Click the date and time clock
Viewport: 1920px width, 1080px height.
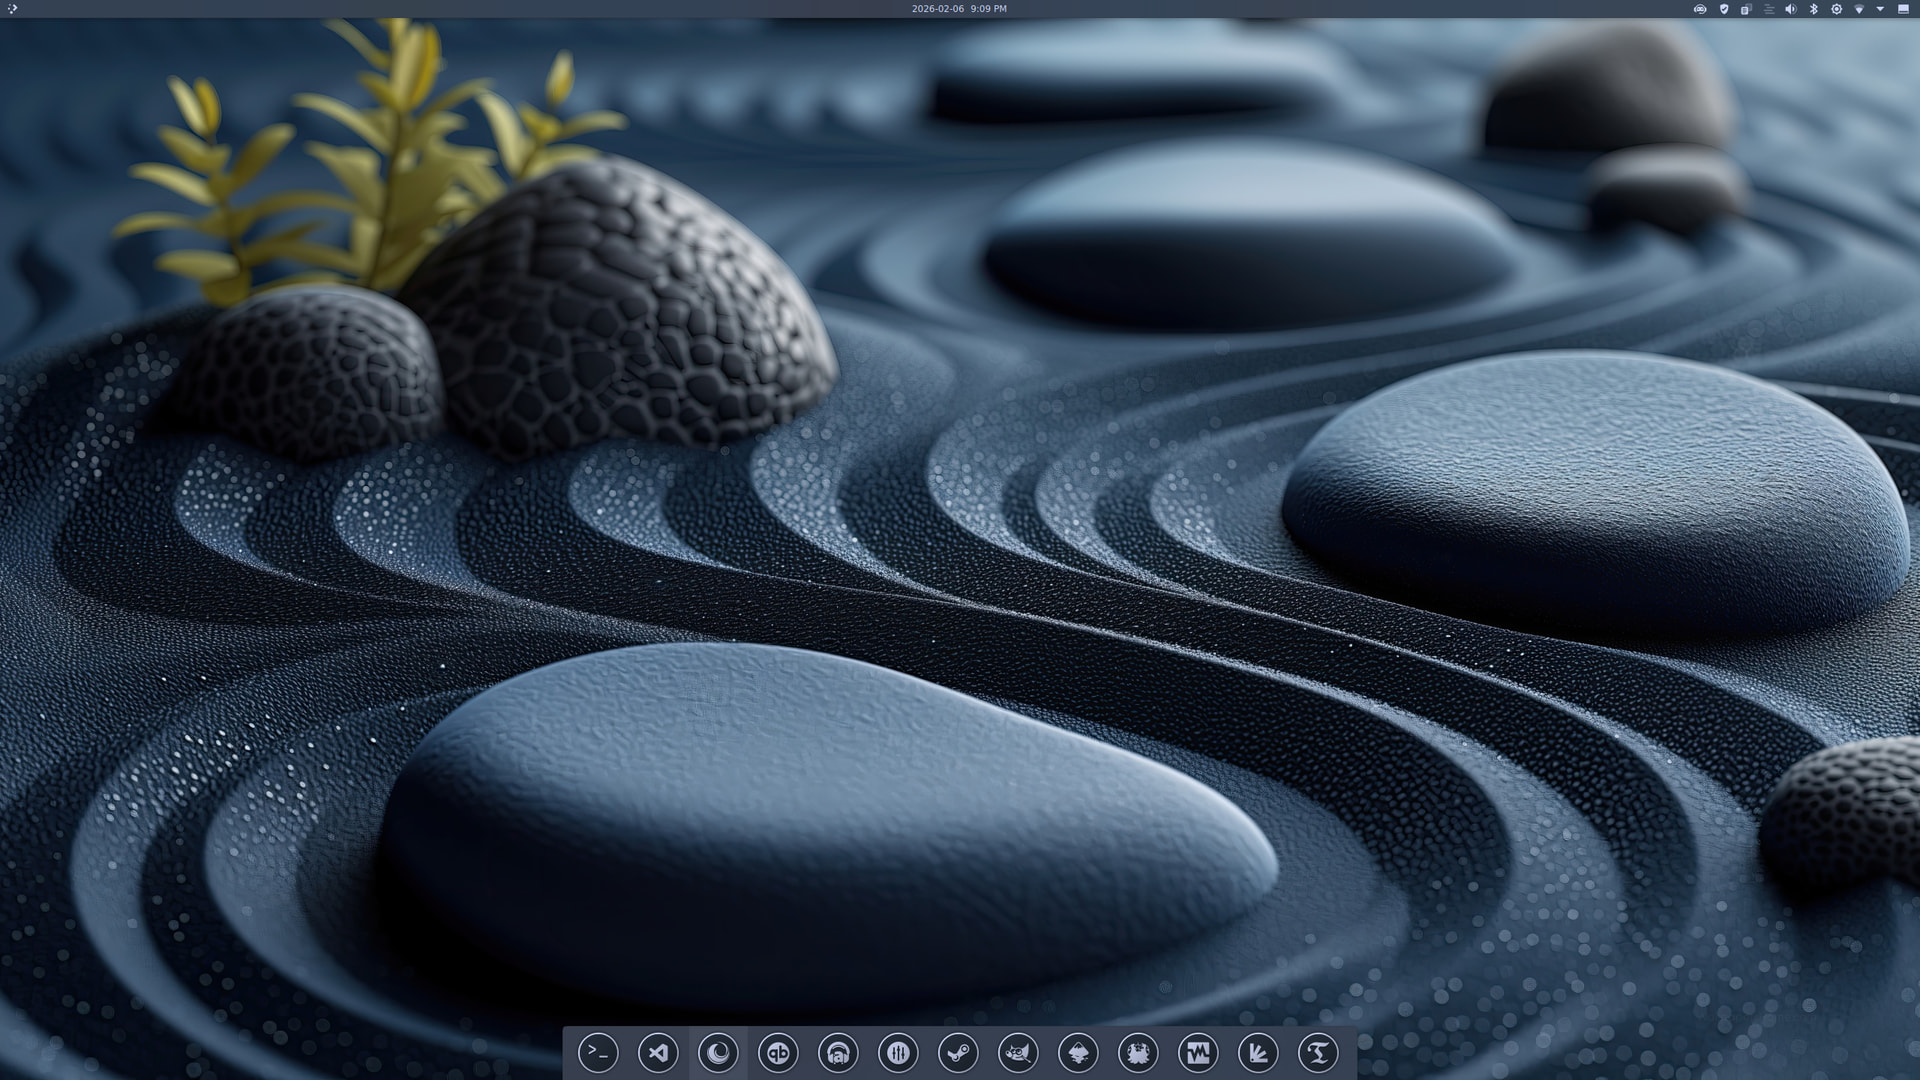pos(958,9)
